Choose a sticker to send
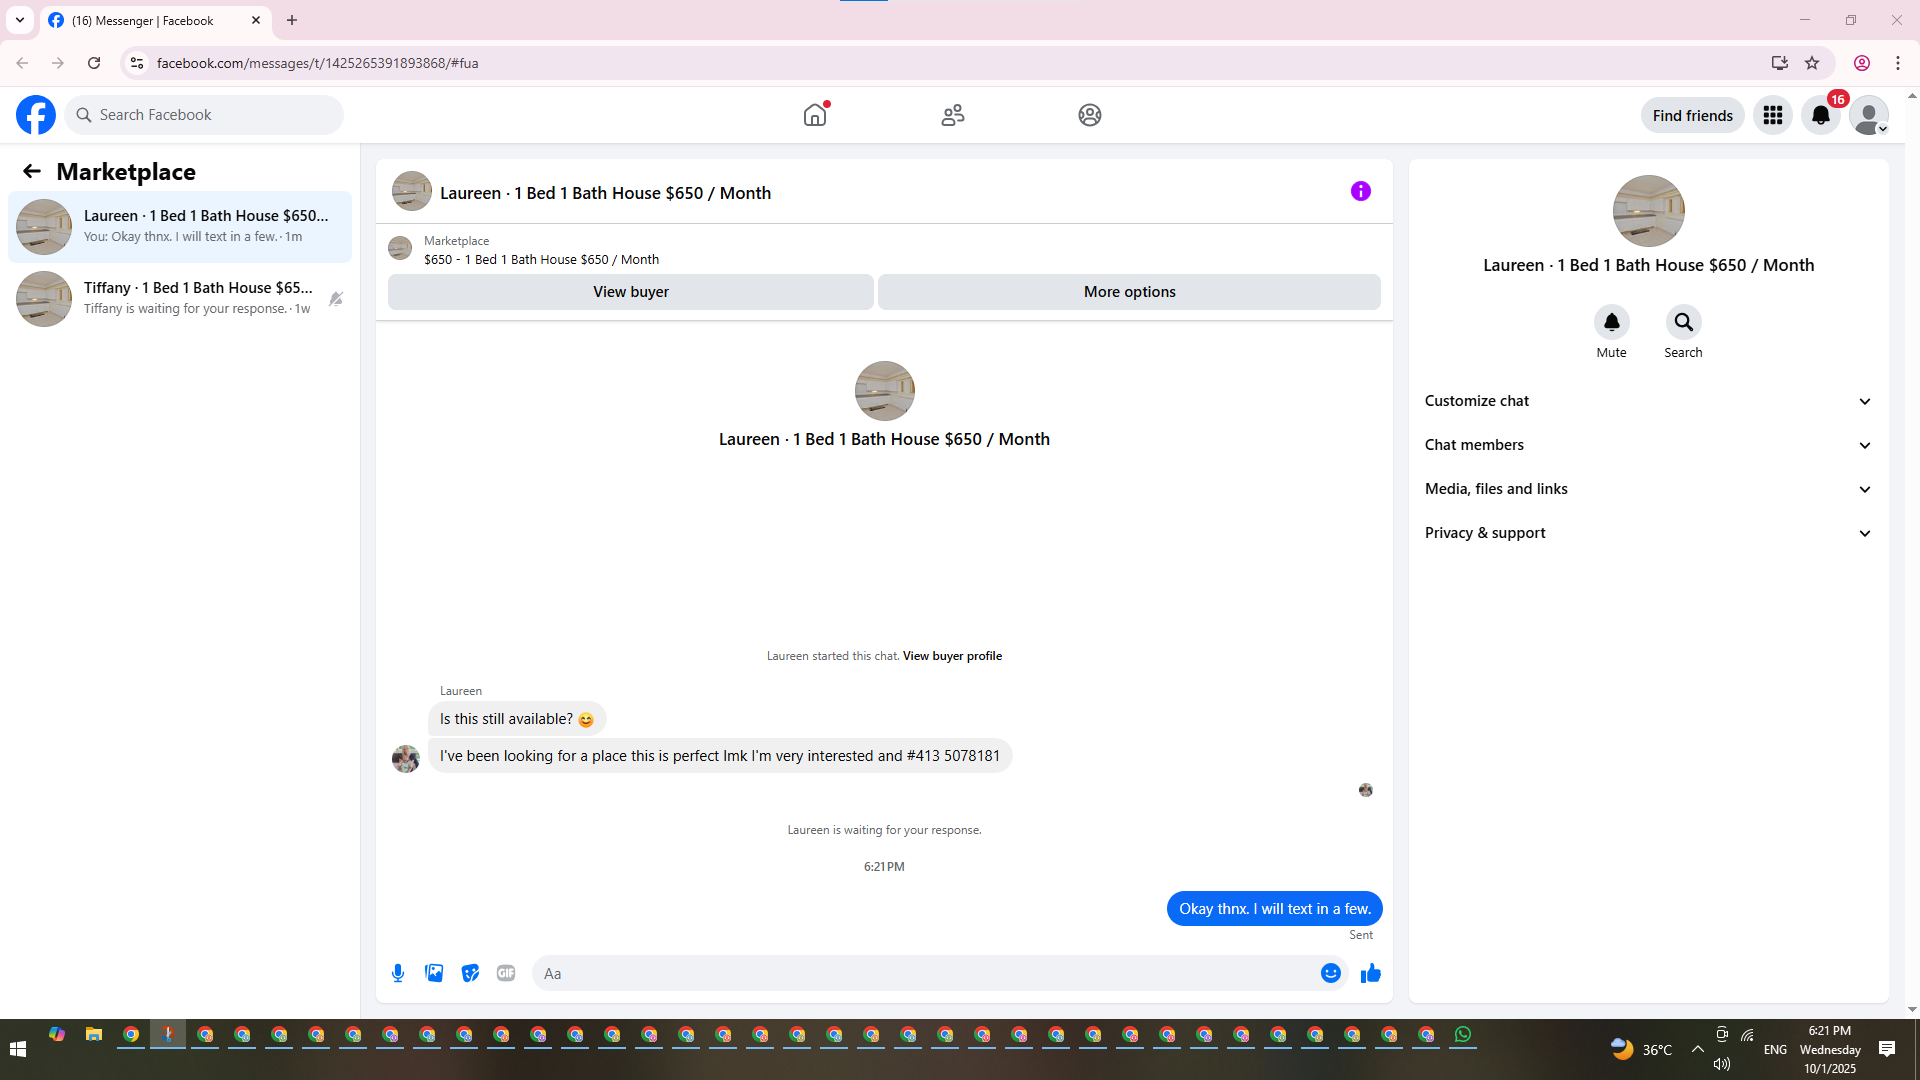The image size is (1920, 1080). (x=470, y=973)
